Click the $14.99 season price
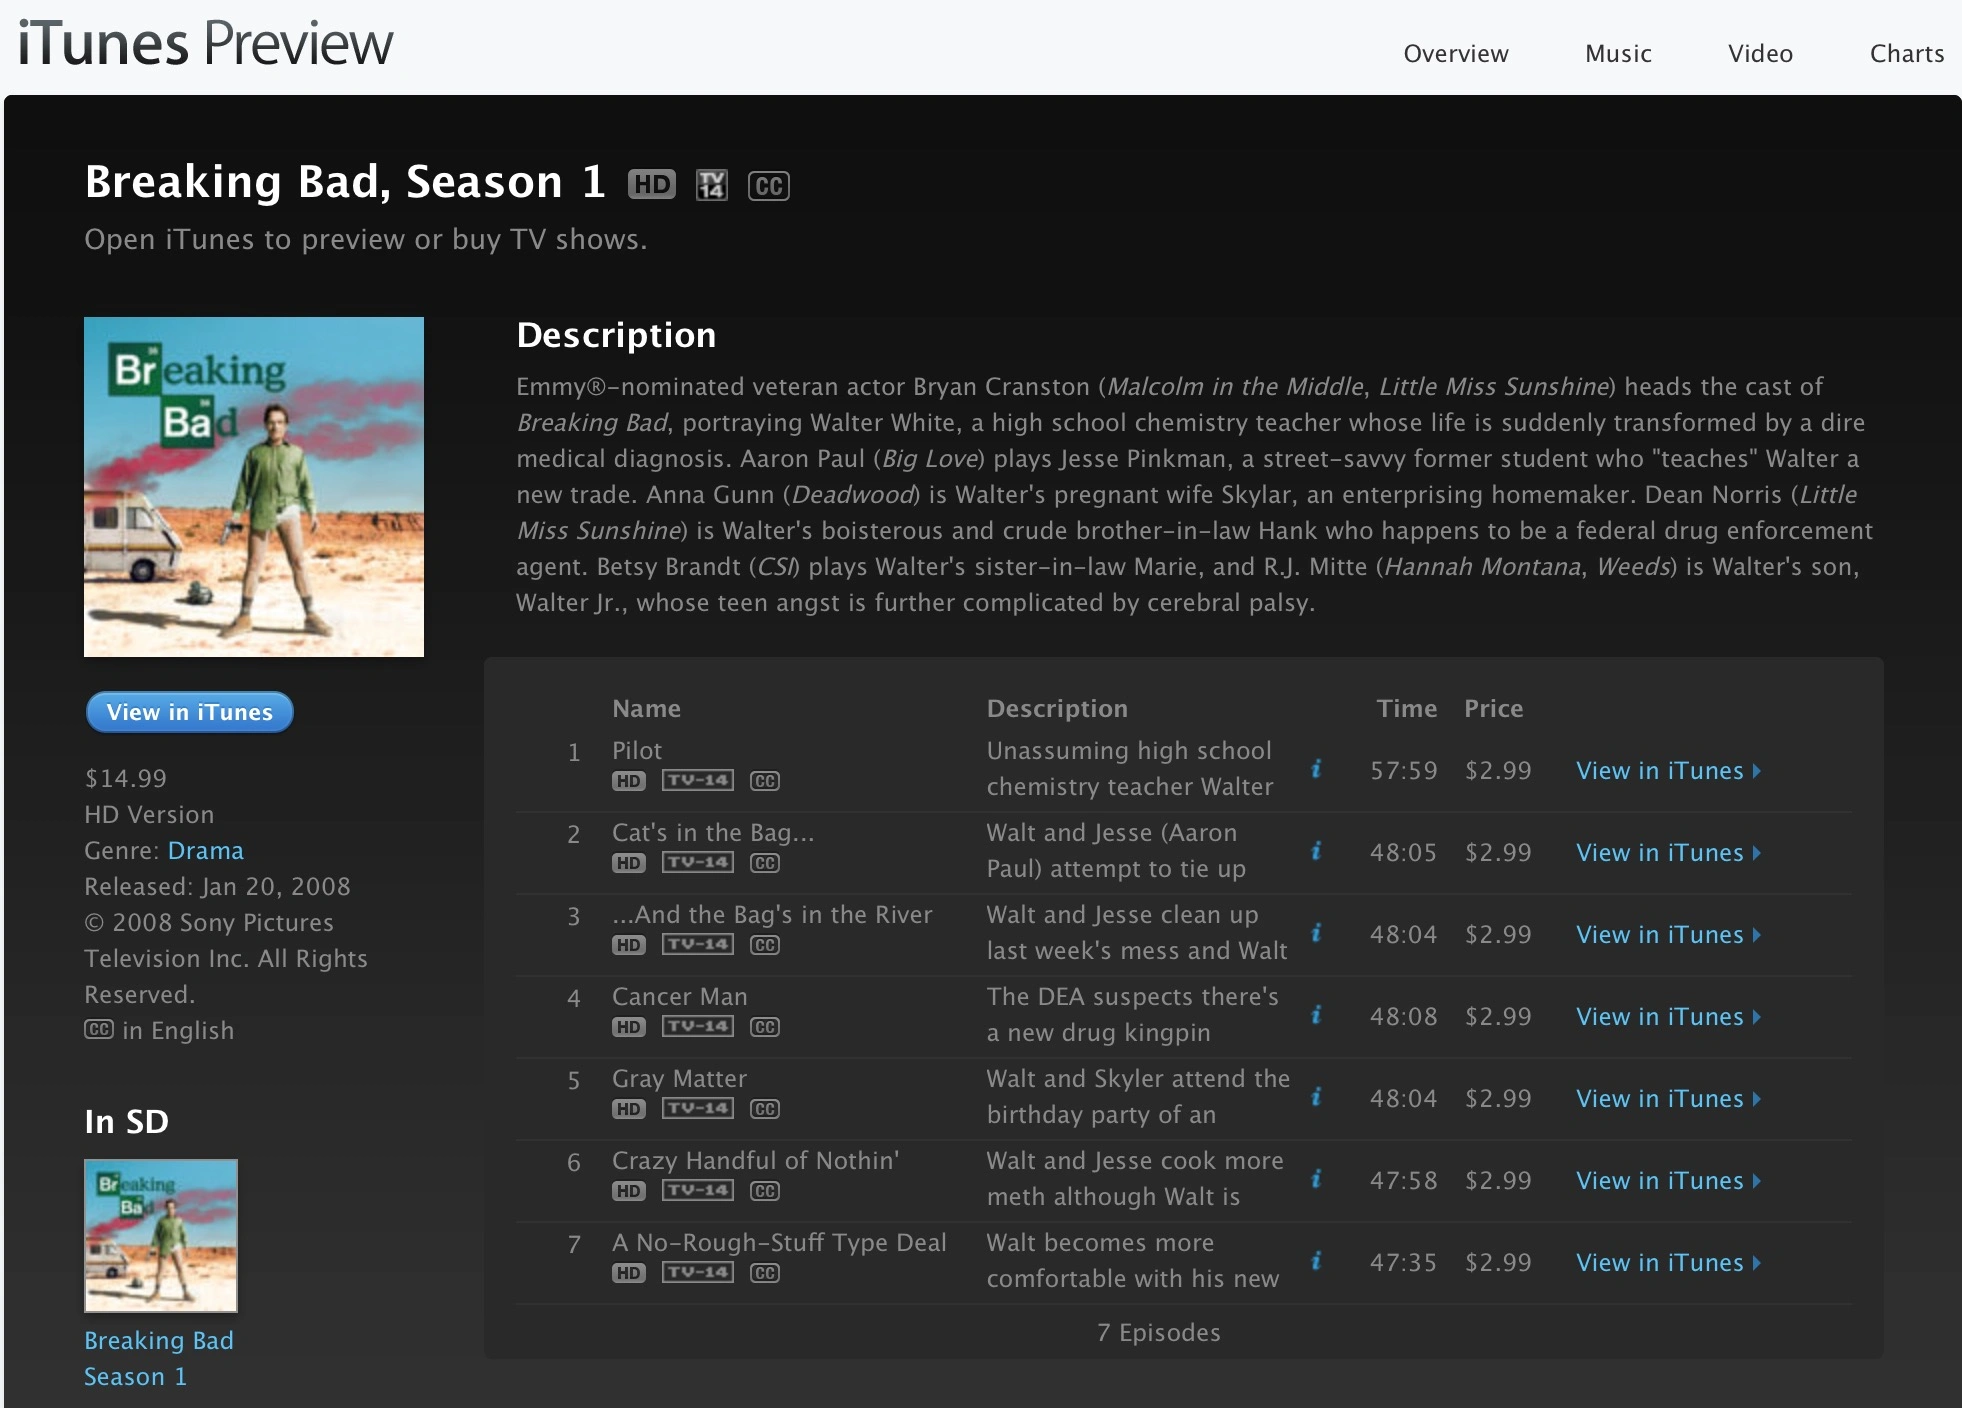The image size is (1962, 1408). coord(126,779)
